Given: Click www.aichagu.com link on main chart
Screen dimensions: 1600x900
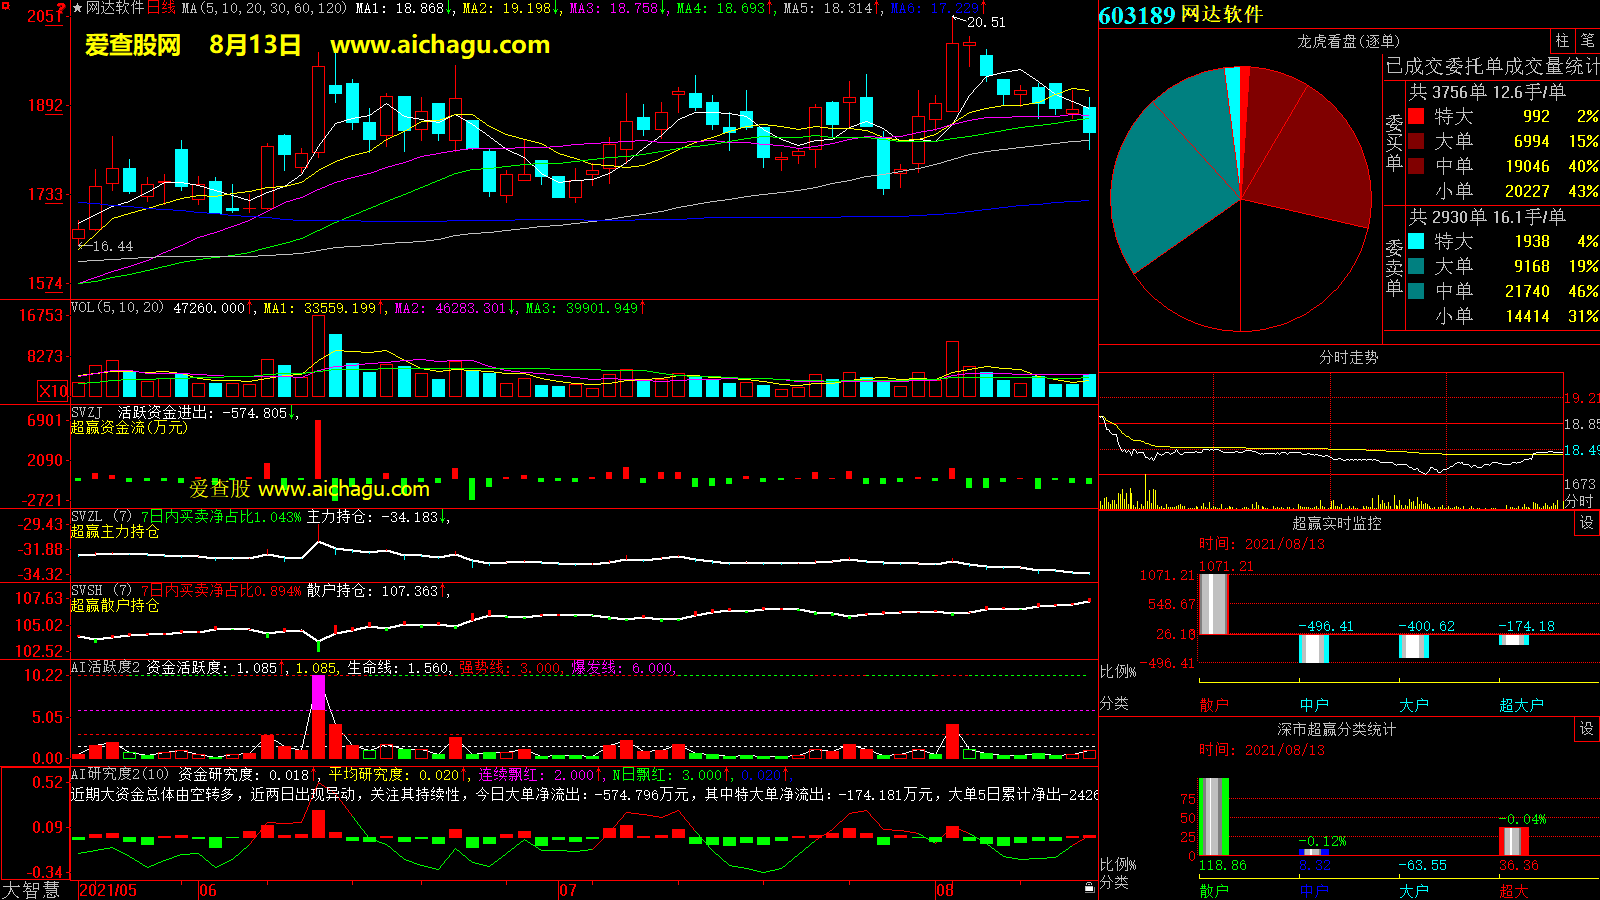Looking at the screenshot, I should [440, 45].
